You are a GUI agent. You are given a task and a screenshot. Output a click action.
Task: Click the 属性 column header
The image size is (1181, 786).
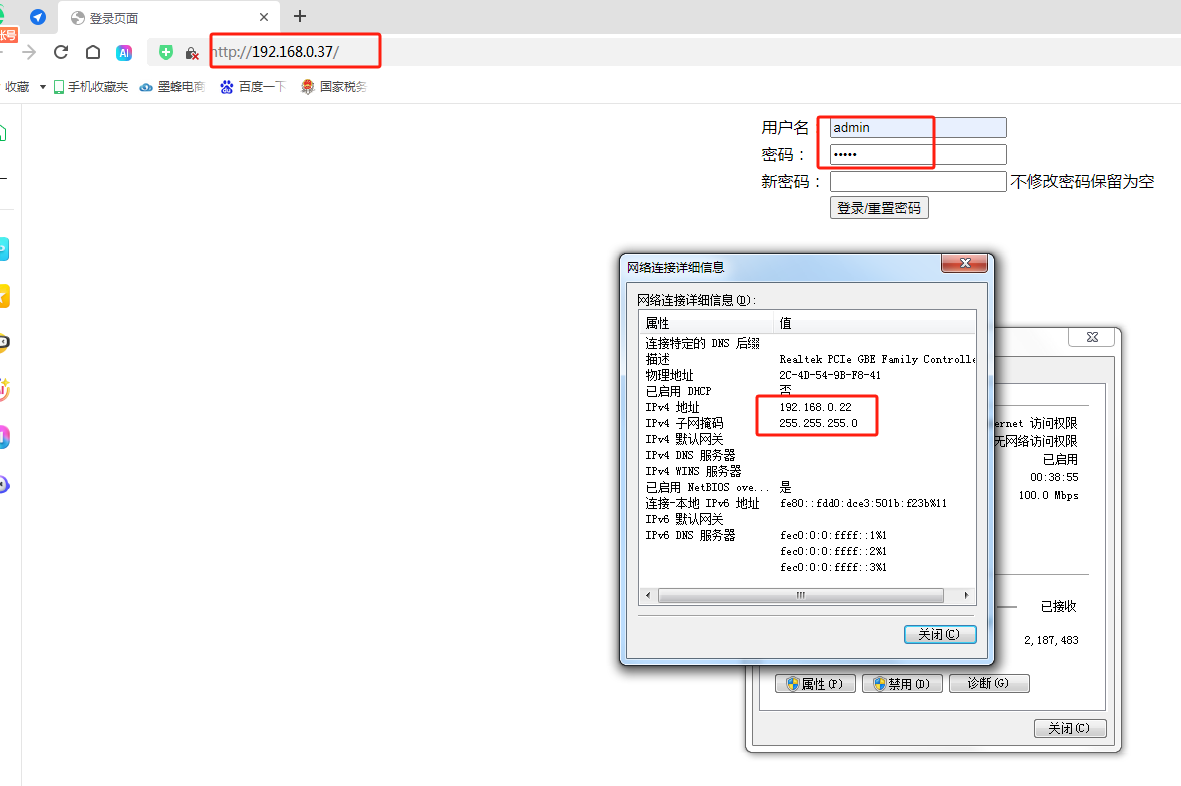[706, 323]
